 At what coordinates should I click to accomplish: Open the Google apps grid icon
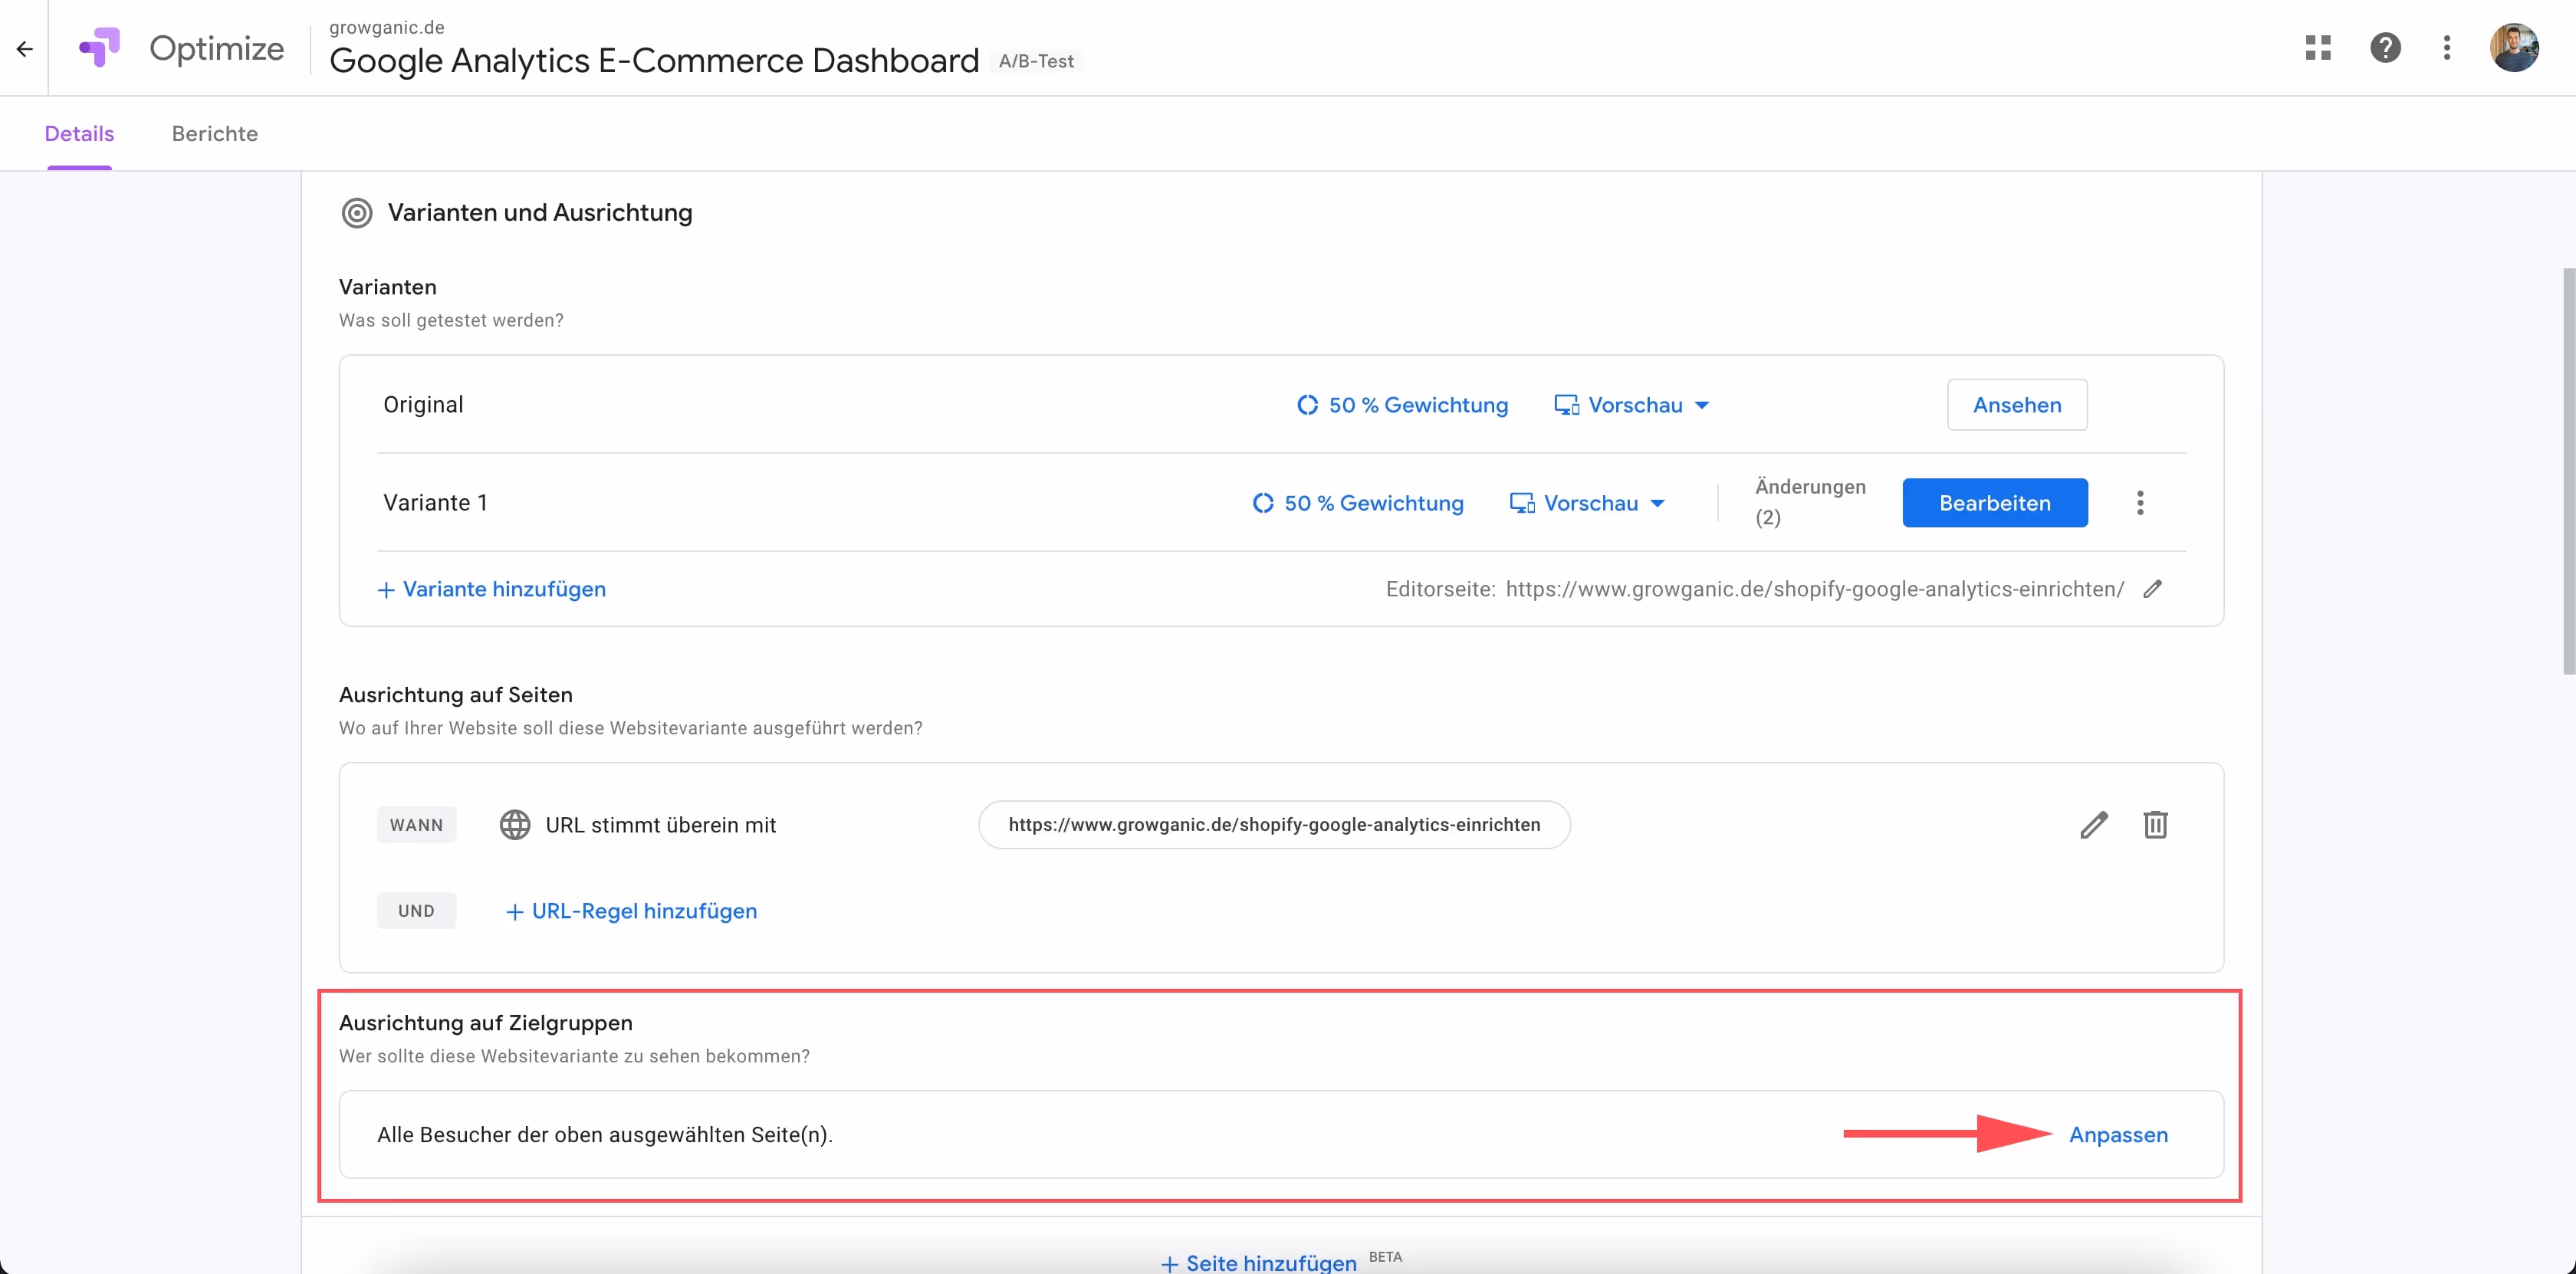click(x=2318, y=47)
